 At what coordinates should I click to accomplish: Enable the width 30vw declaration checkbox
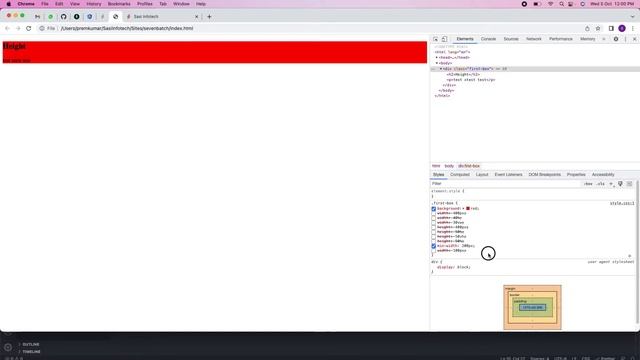[433, 223]
